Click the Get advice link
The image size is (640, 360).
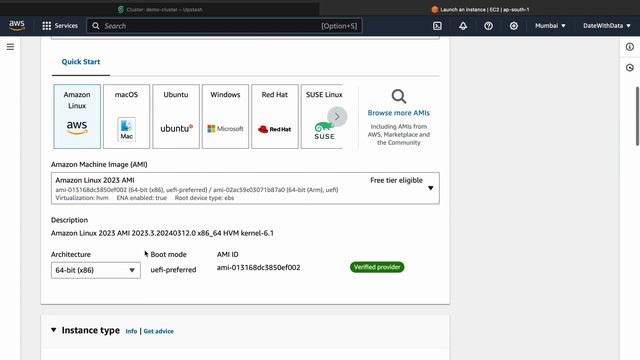coord(158,331)
